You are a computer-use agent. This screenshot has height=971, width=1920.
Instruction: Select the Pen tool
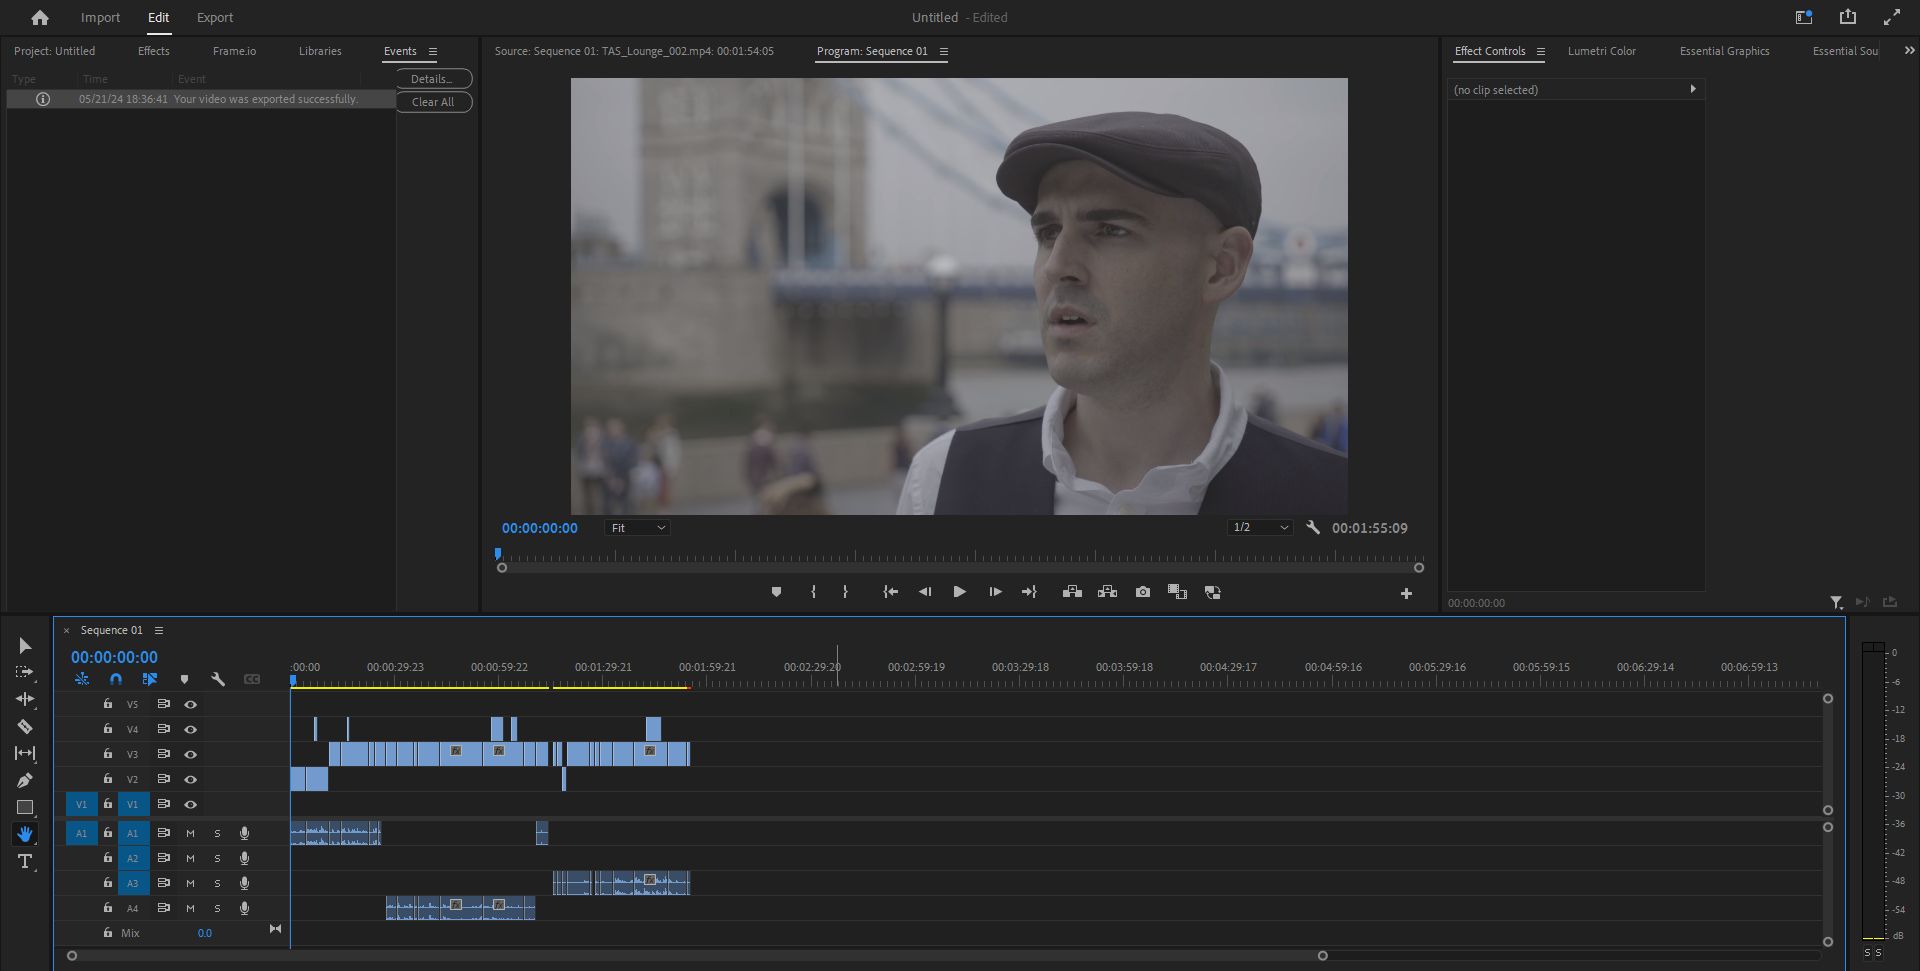(x=25, y=780)
